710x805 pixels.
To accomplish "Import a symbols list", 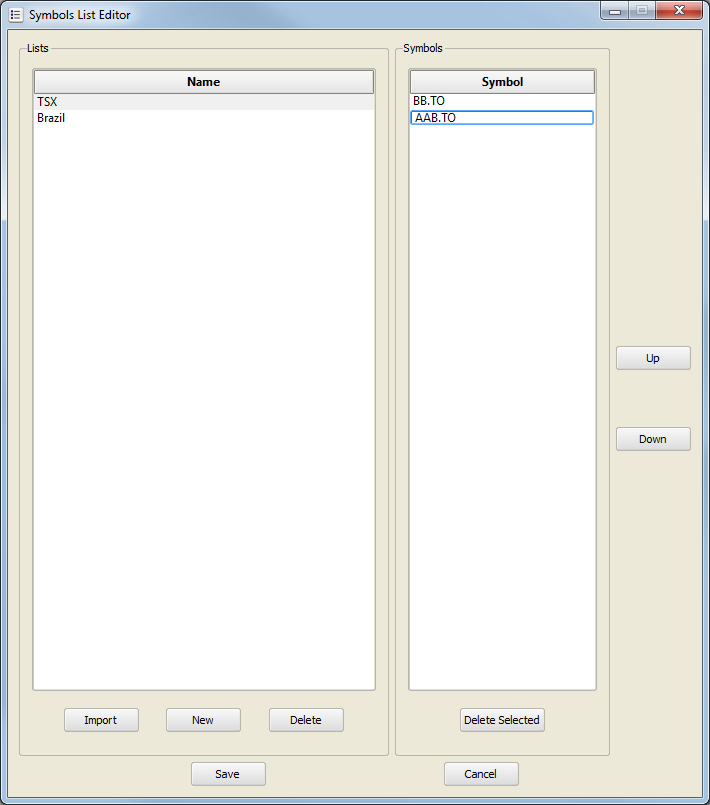I will coord(101,720).
